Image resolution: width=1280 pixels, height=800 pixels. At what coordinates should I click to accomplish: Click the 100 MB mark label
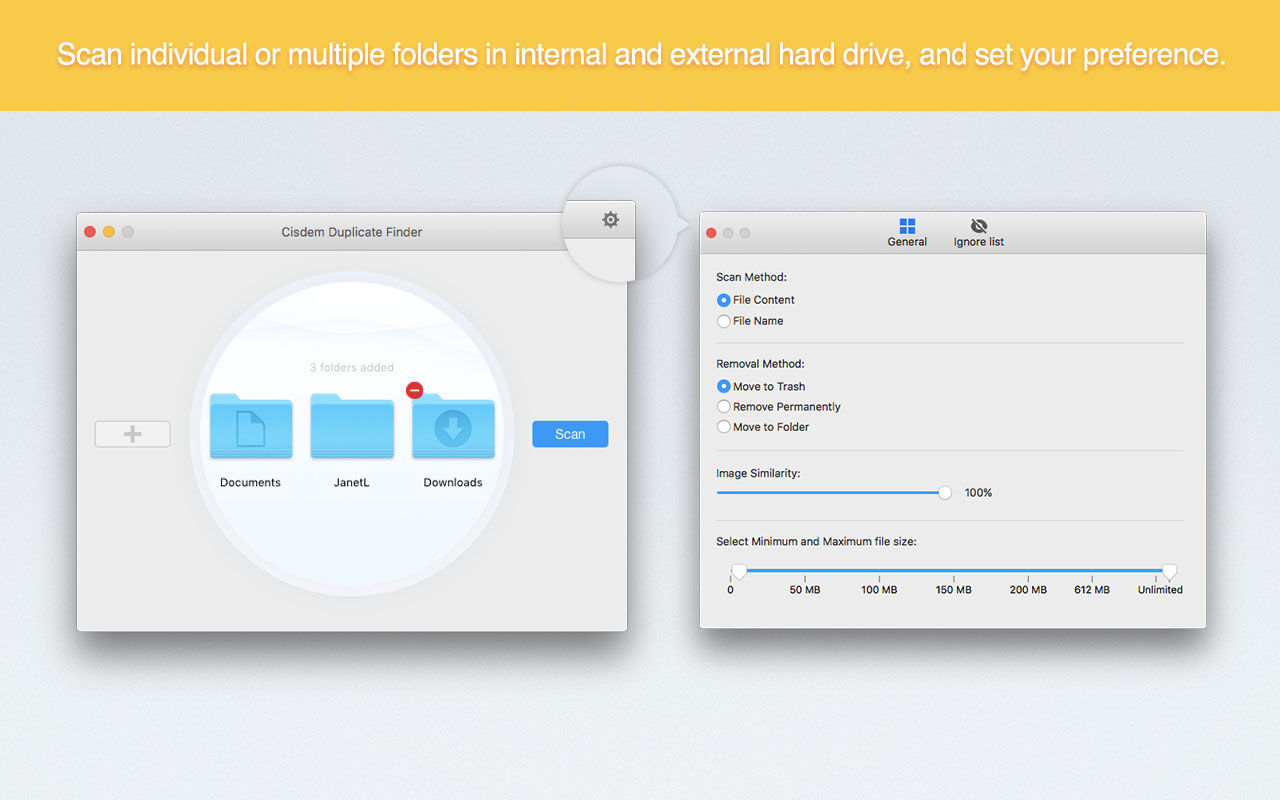click(879, 590)
